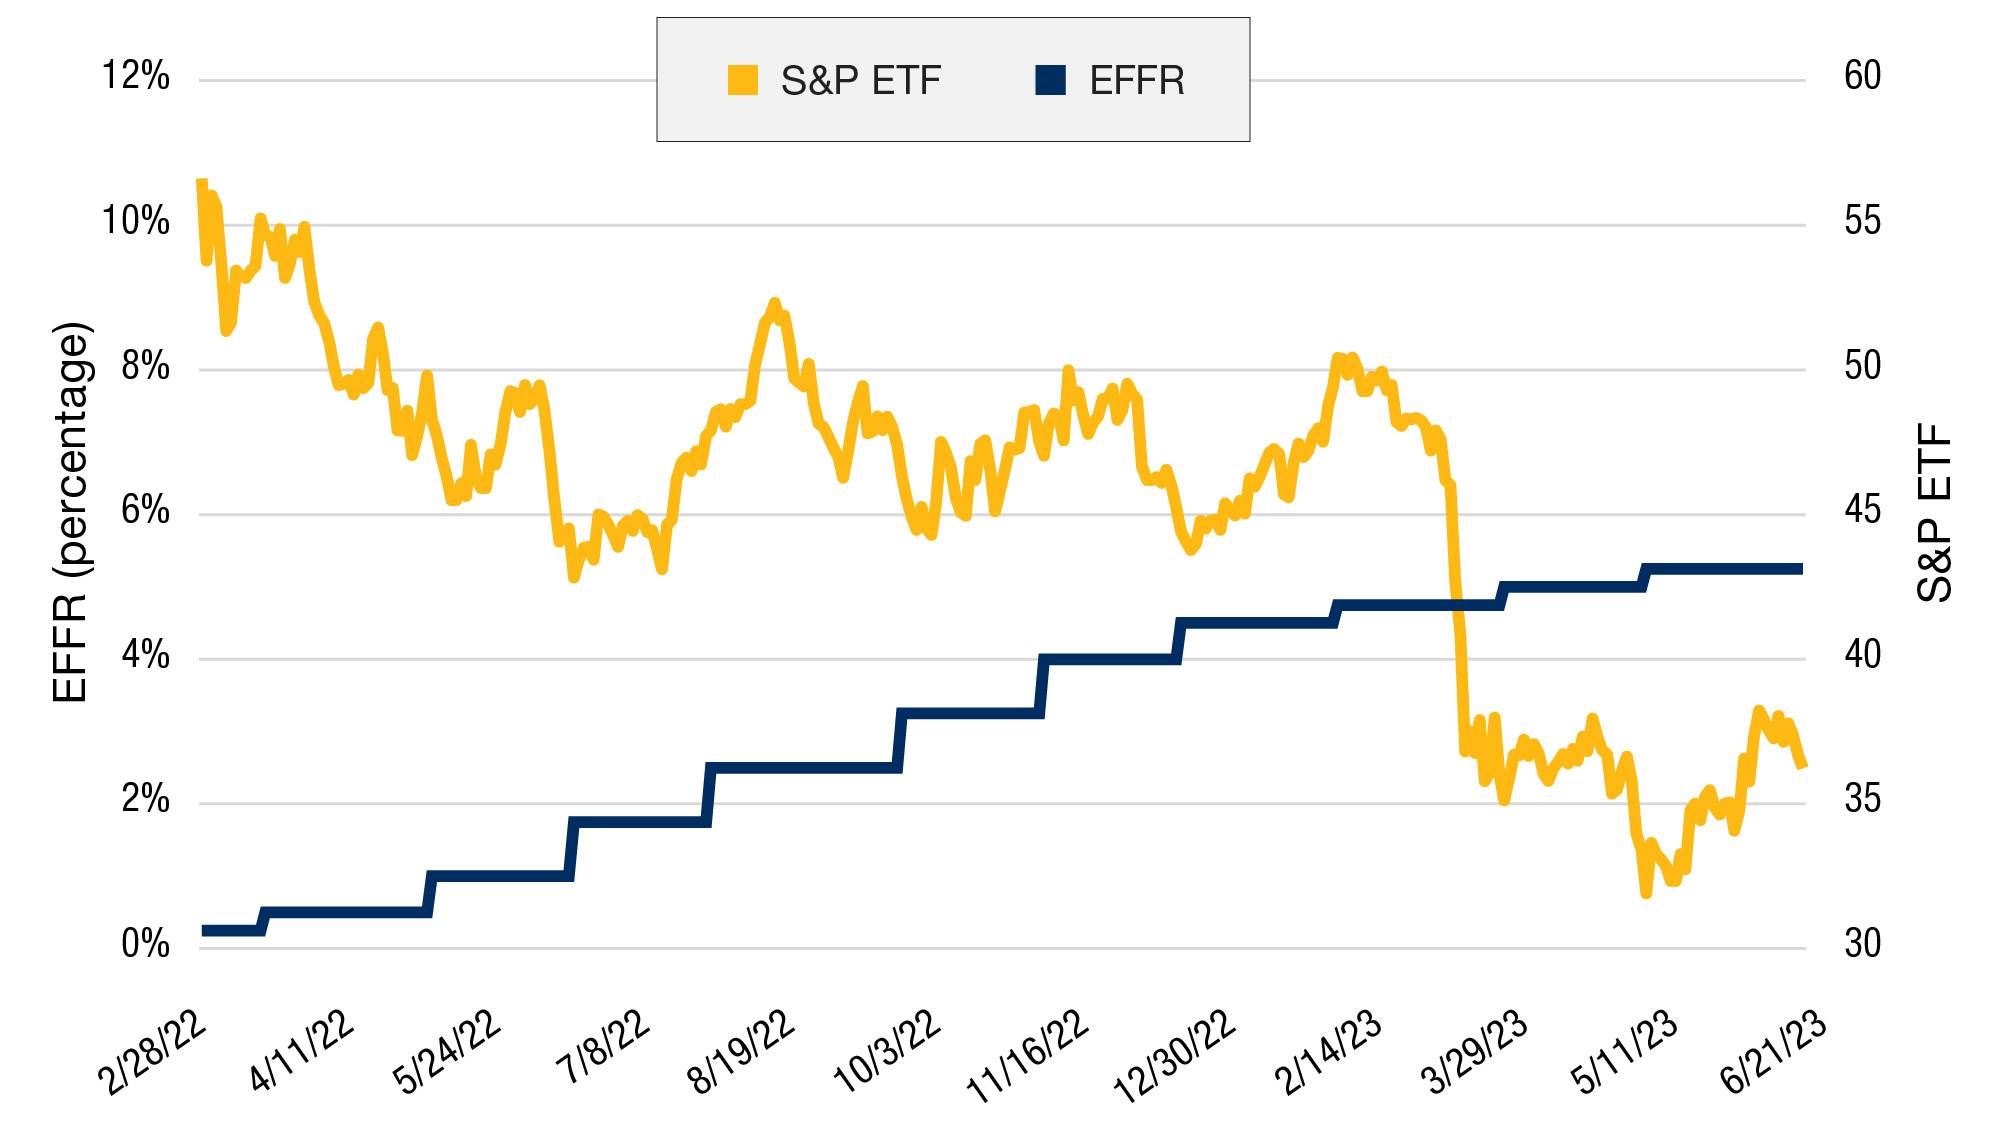Image resolution: width=2000 pixels, height=1125 pixels.
Task: Click the 45 right-axis tick label
Action: point(1862,510)
